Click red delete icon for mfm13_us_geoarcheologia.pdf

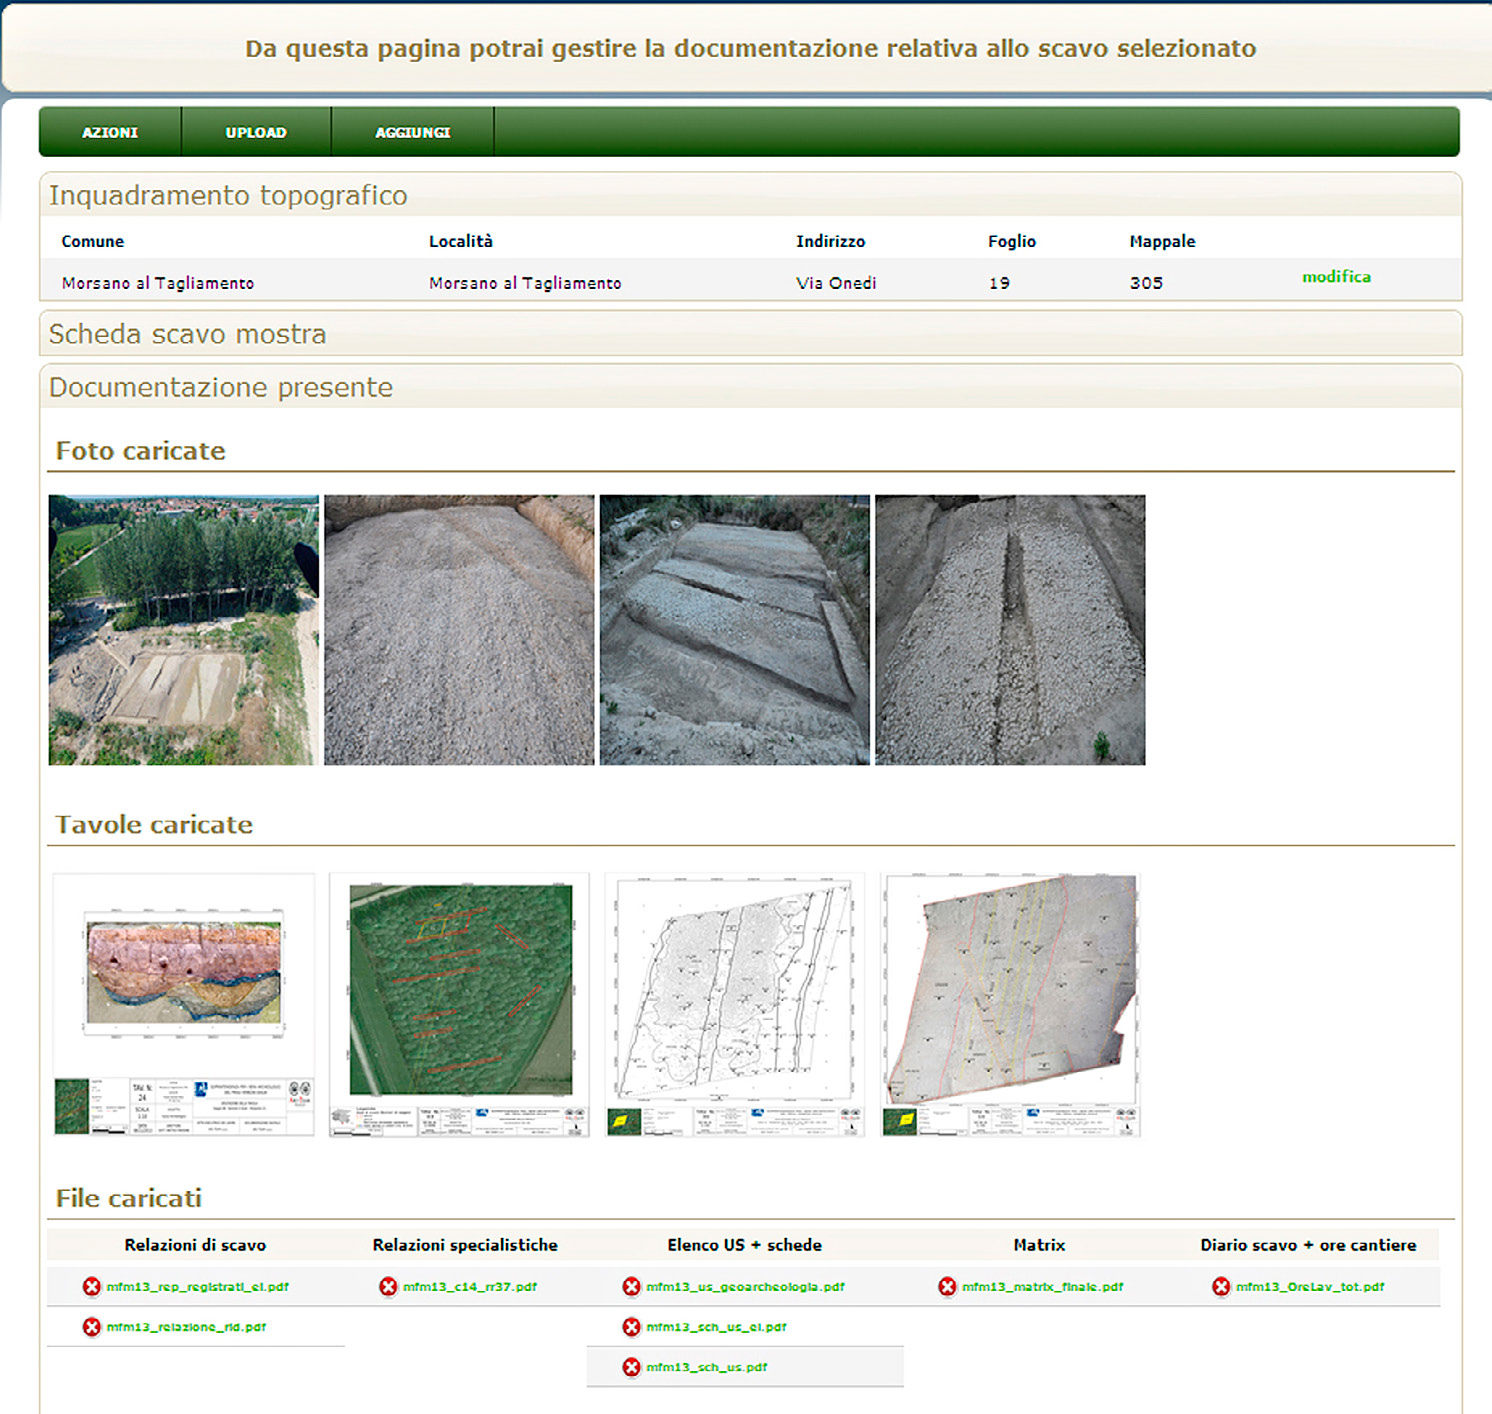click(631, 1287)
